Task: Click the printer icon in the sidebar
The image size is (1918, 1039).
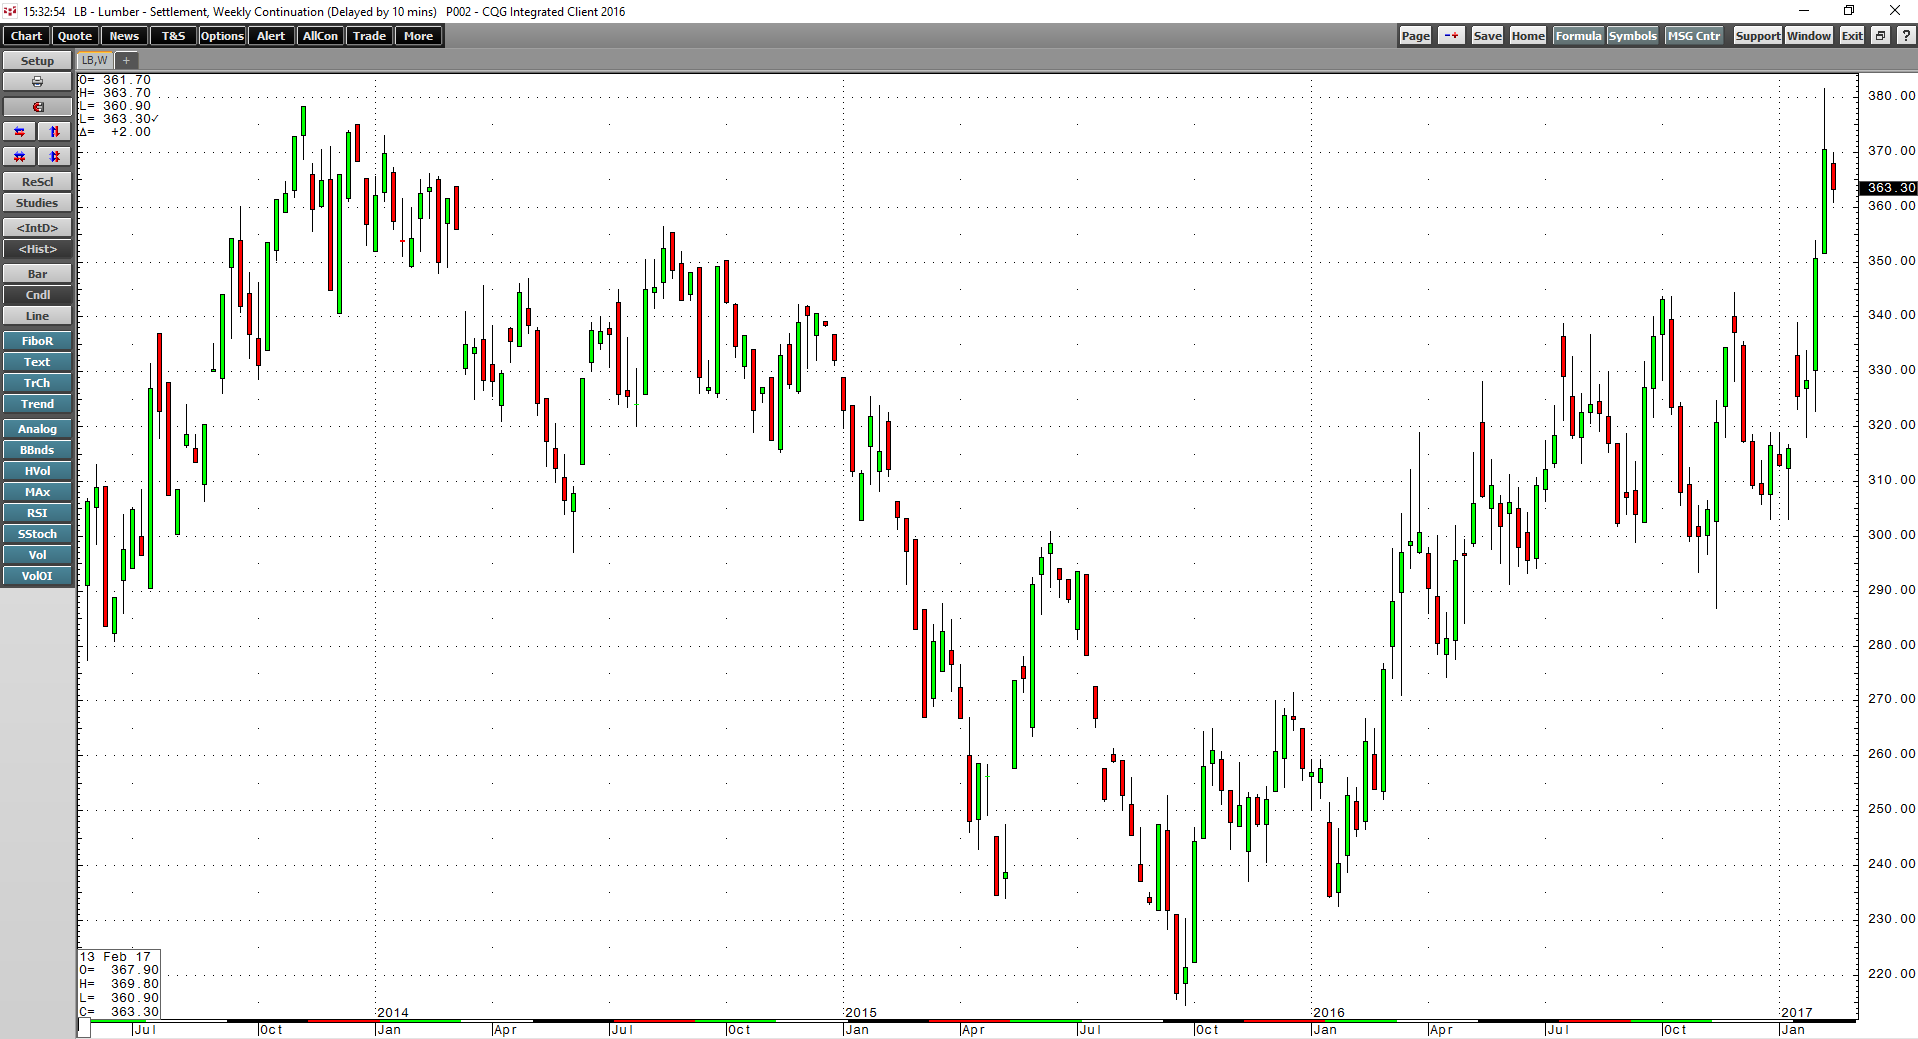Action: pos(37,82)
